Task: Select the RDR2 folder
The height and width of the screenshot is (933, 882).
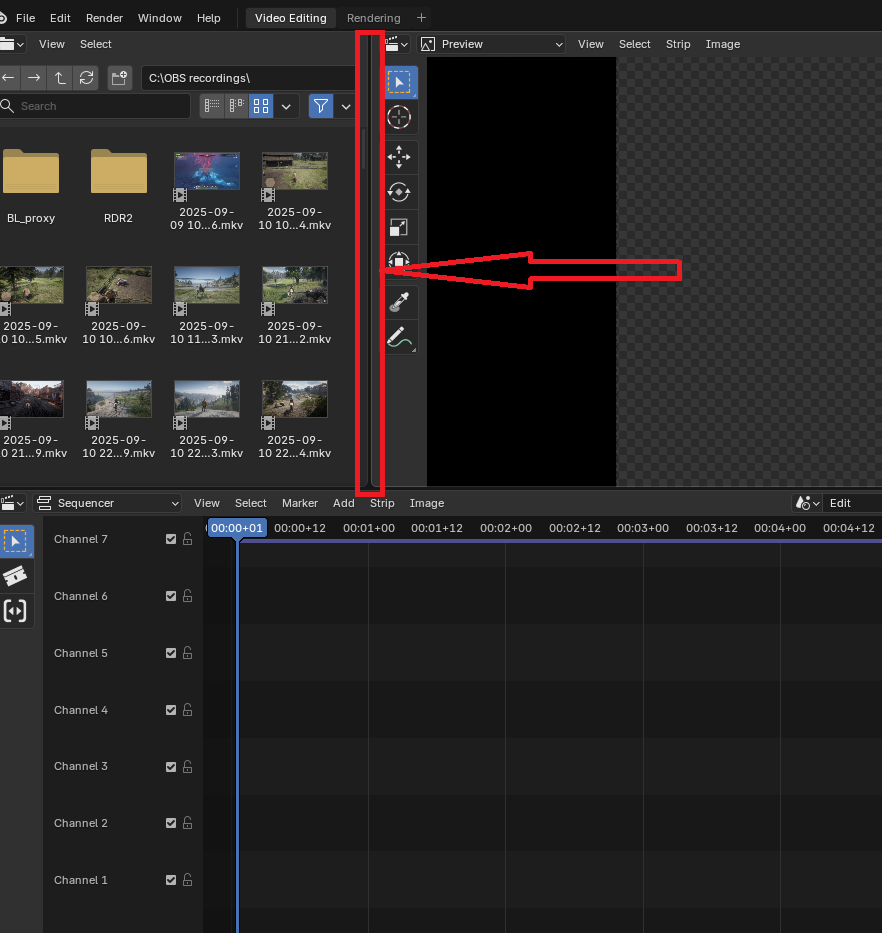Action: 118,184
